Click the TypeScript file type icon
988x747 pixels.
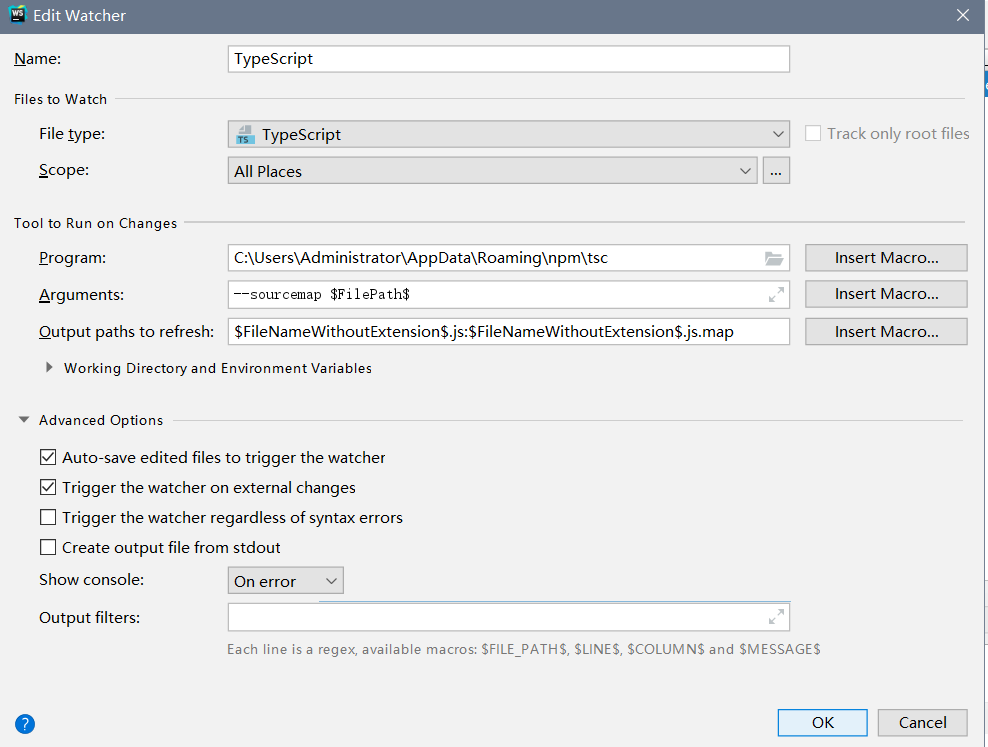coord(244,135)
